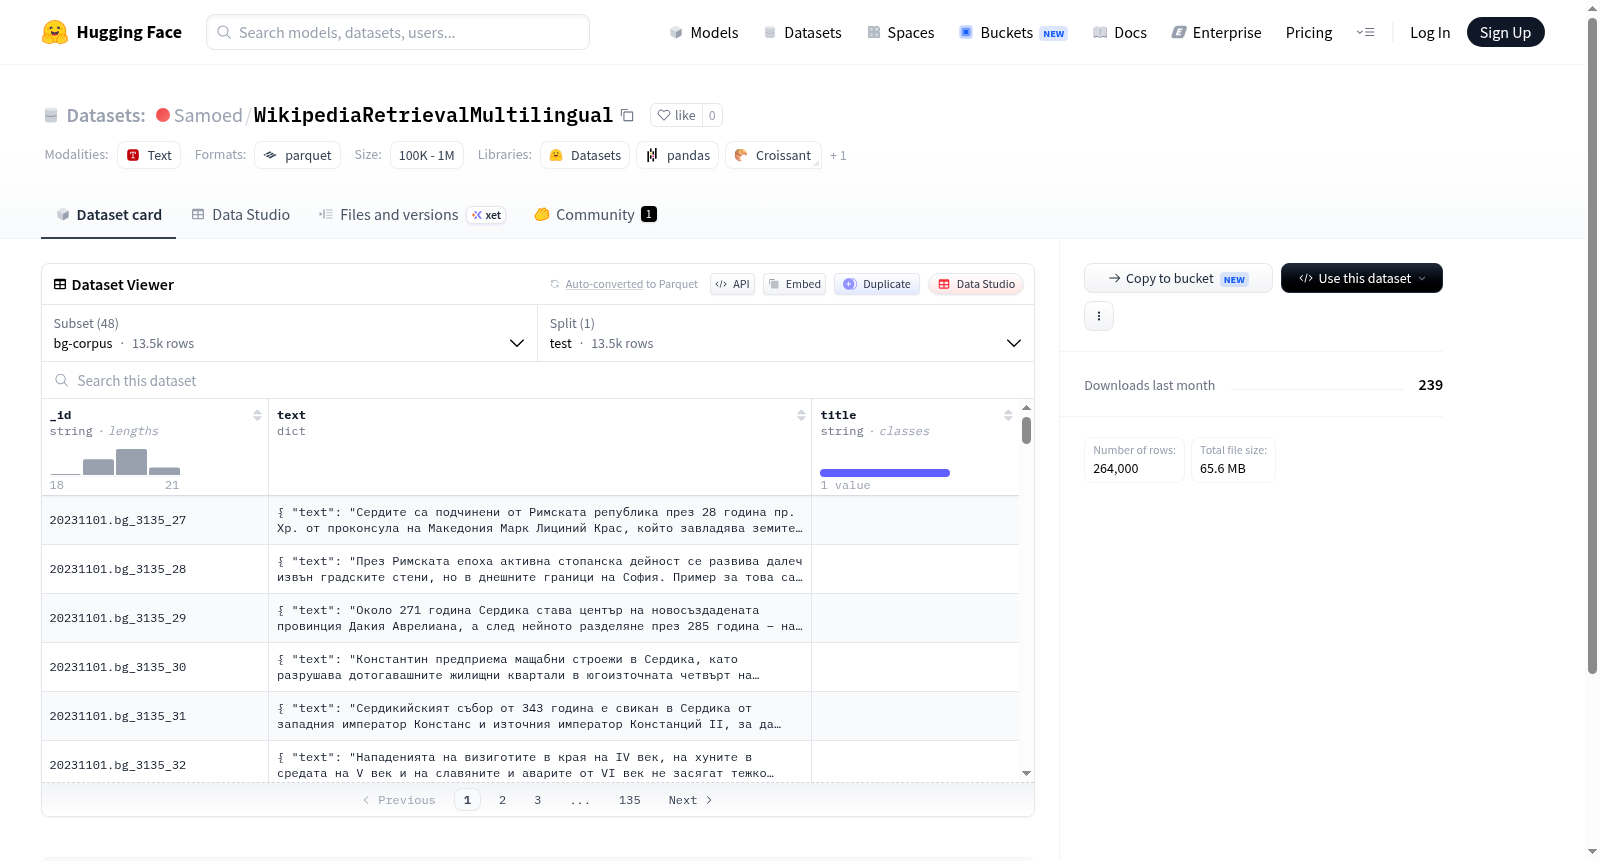
Task: Open the Docs nav item
Action: (1120, 32)
